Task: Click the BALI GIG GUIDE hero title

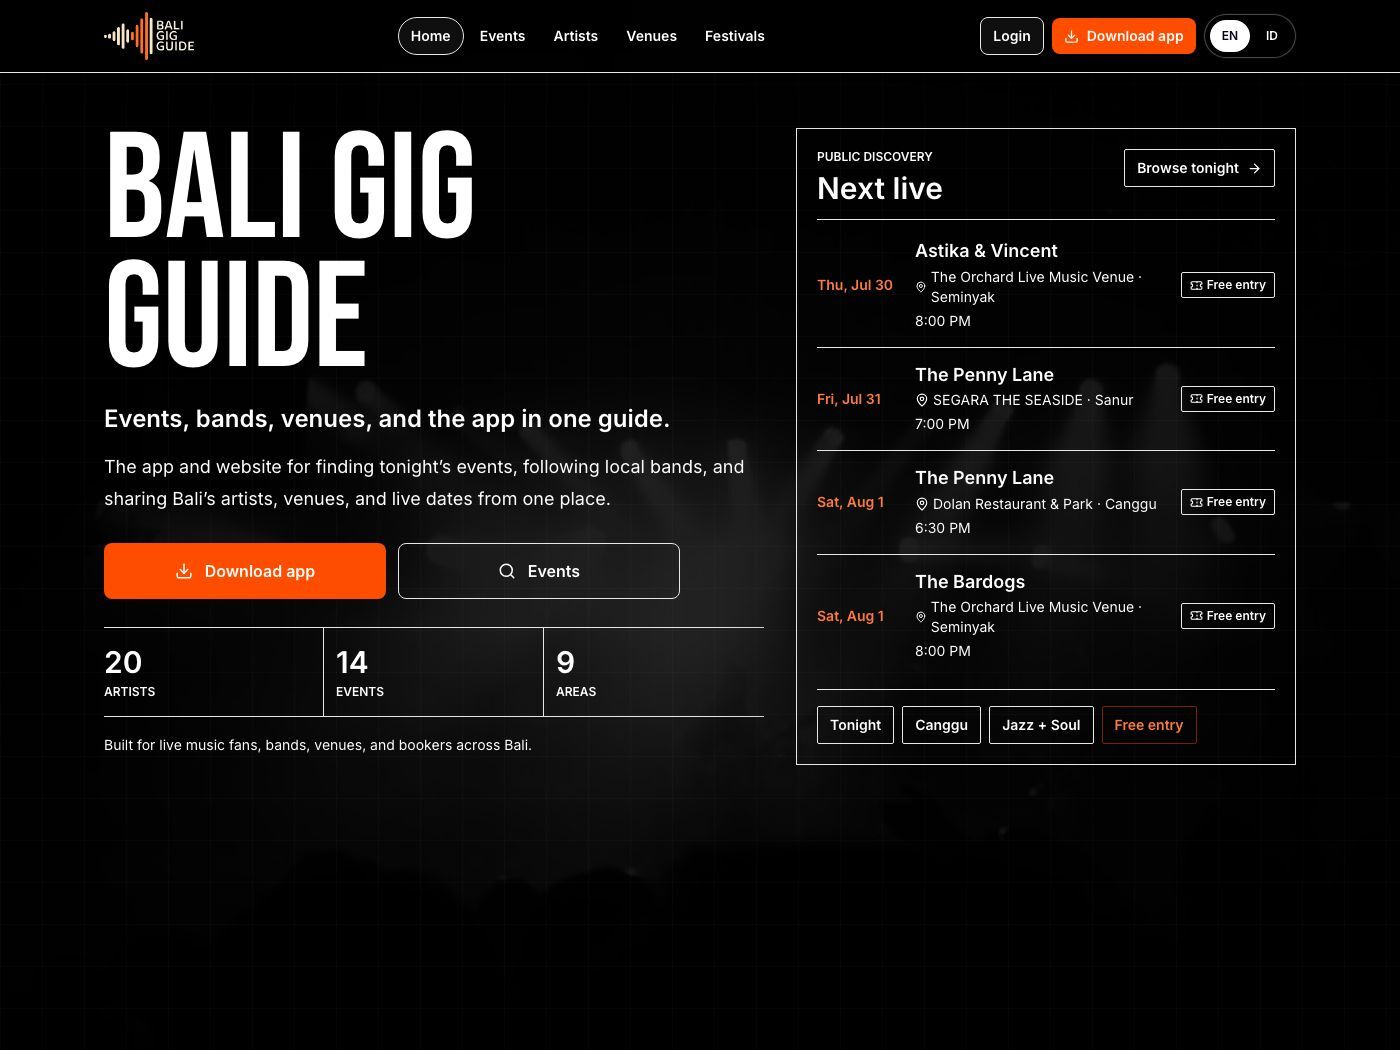Action: 290,249
